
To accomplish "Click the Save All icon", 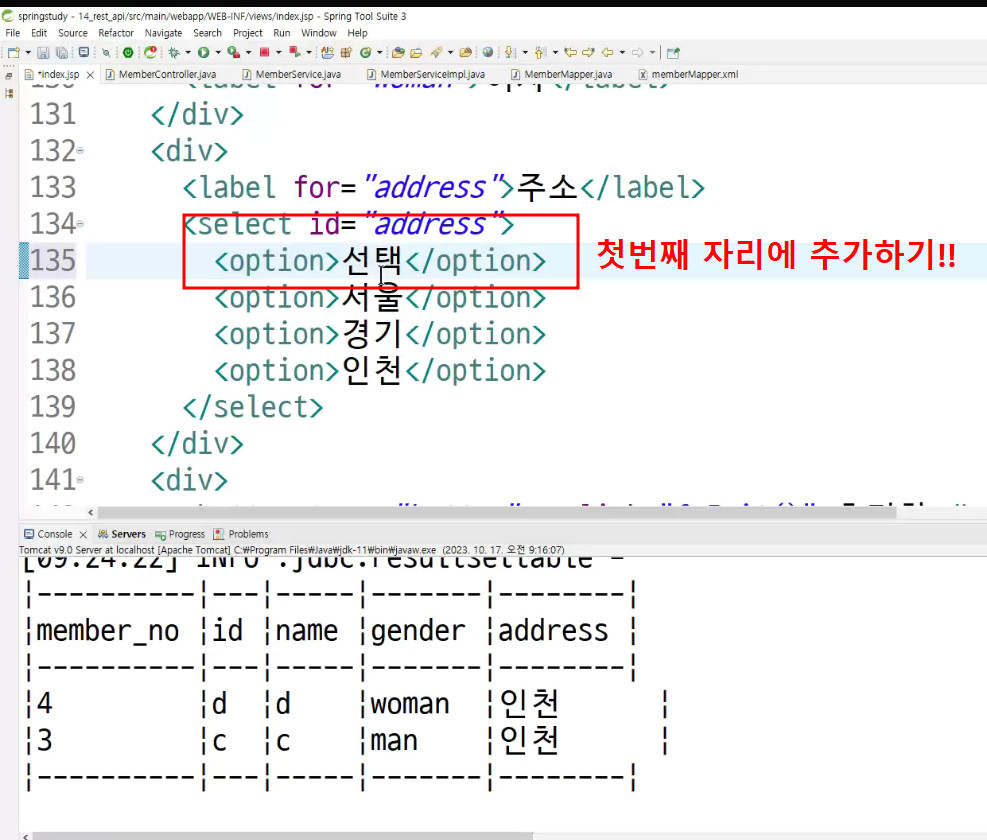I will point(62,53).
